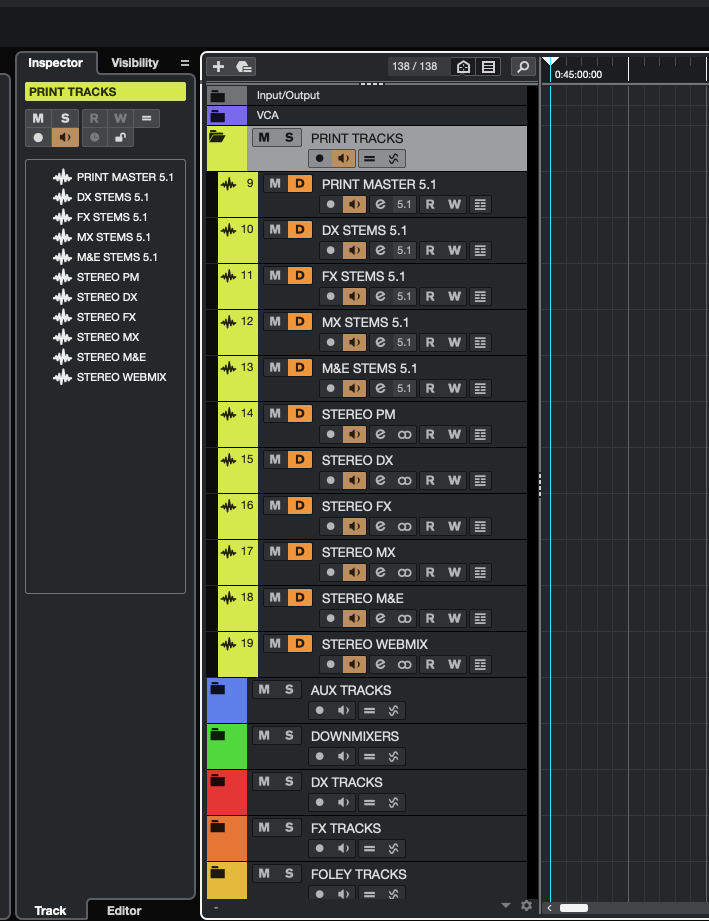Click the expand automation icon on DX TRACKS
This screenshot has height=921, width=709.
pyautogui.click(x=394, y=802)
